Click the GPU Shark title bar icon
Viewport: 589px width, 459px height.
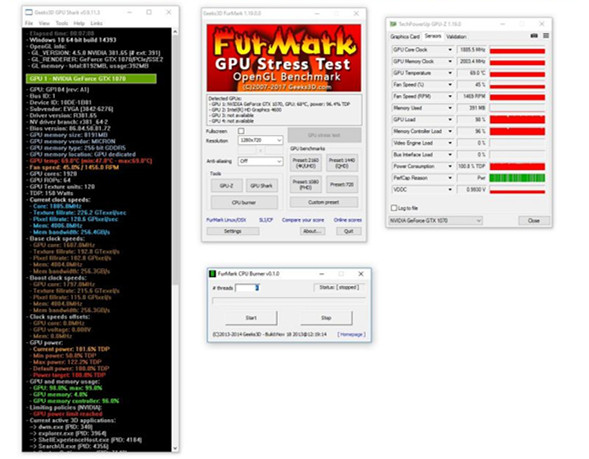point(29,12)
